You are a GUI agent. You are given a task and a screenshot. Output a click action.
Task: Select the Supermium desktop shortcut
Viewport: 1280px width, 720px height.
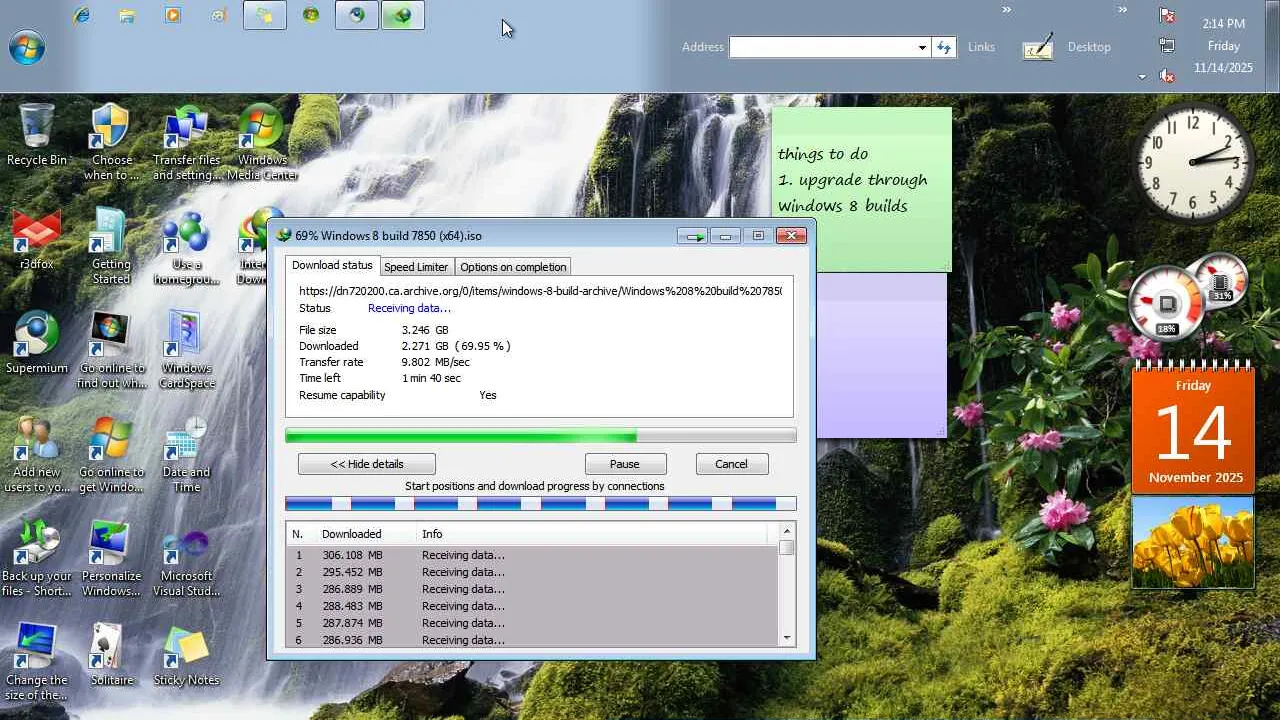[37, 343]
